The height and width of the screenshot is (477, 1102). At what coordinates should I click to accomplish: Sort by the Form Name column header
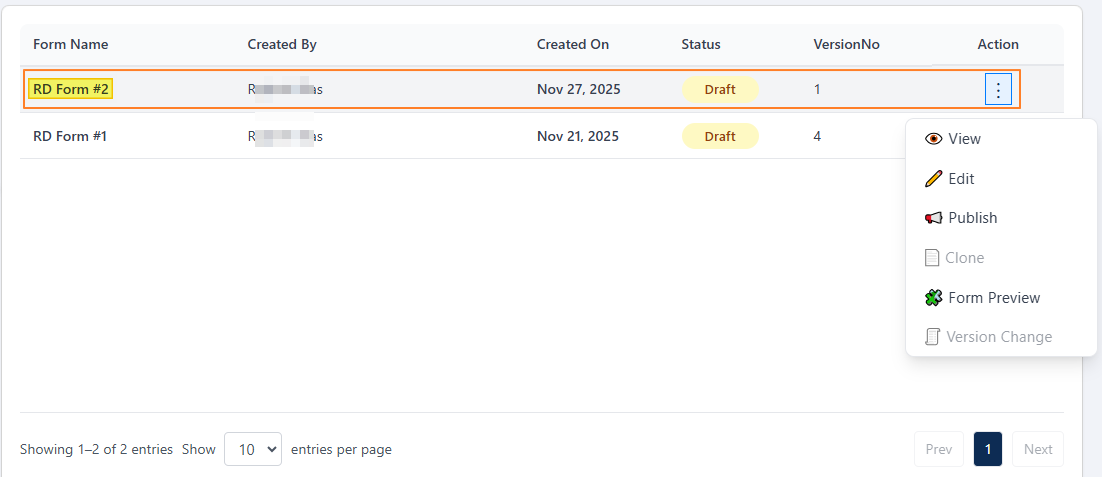71,44
